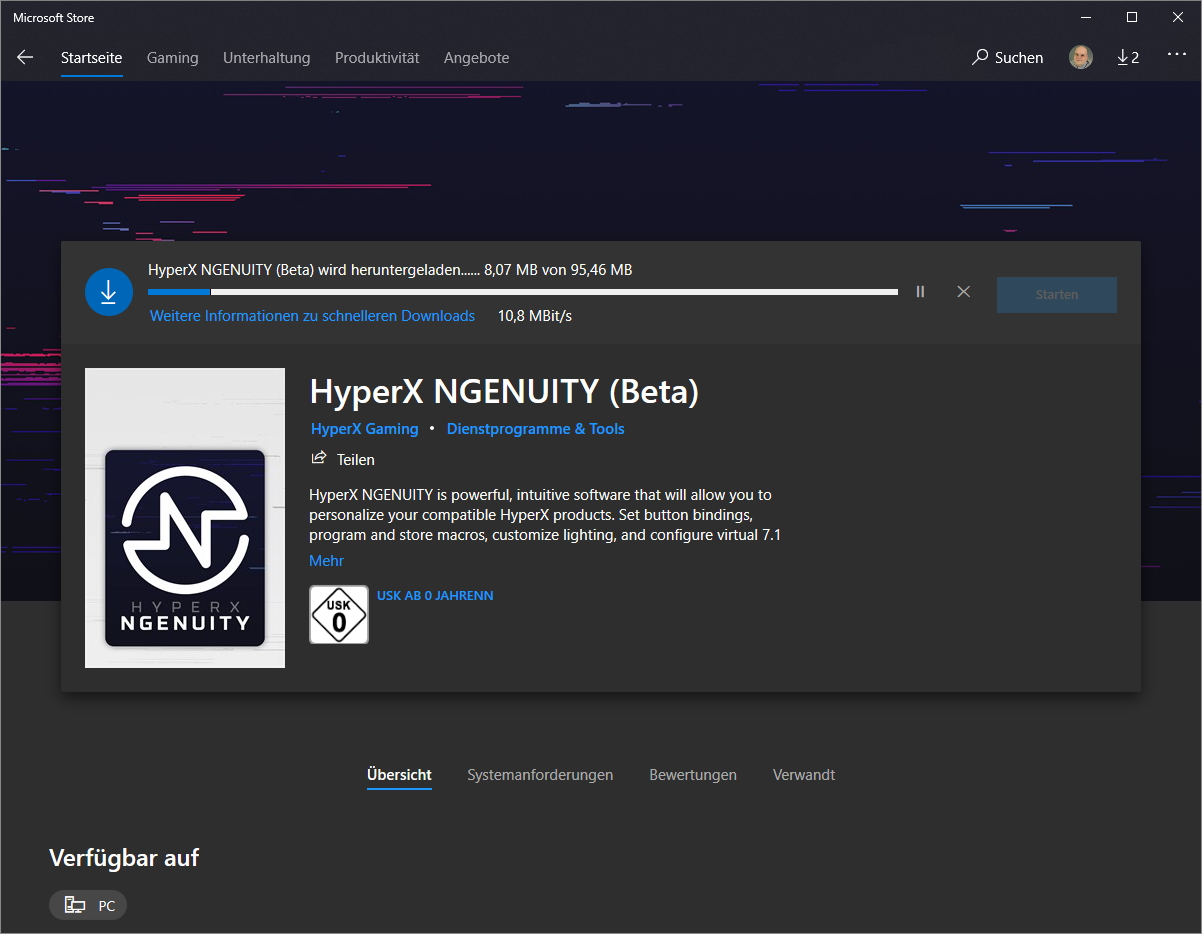
Task: Pause the HyperX NGENUITY download
Action: pos(920,292)
